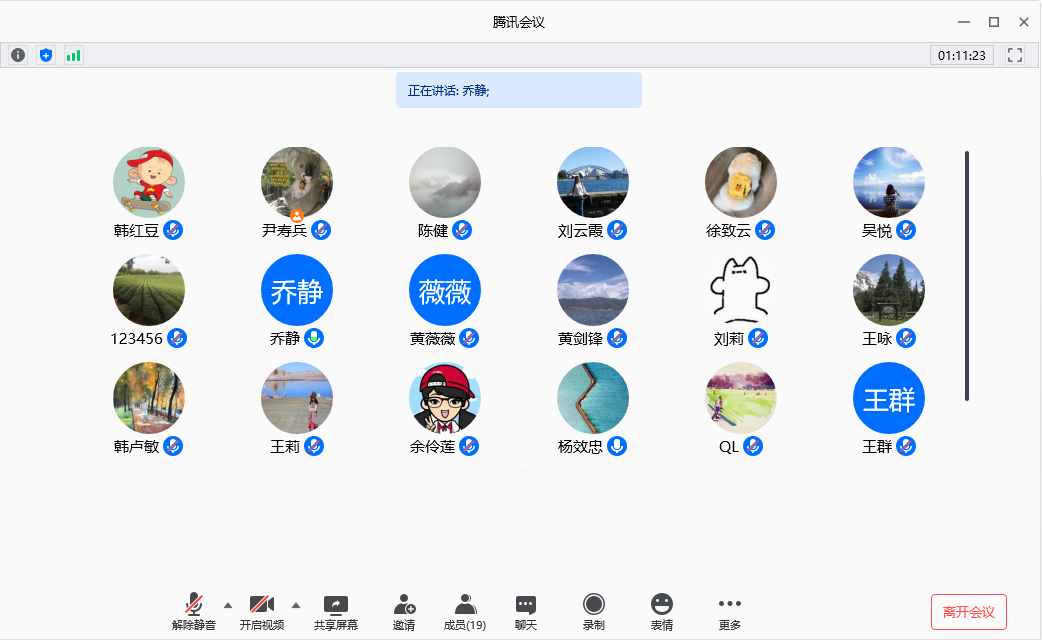The height and width of the screenshot is (640, 1042).
Task: Toggle 解除静音 microphone button
Action: 194,611
